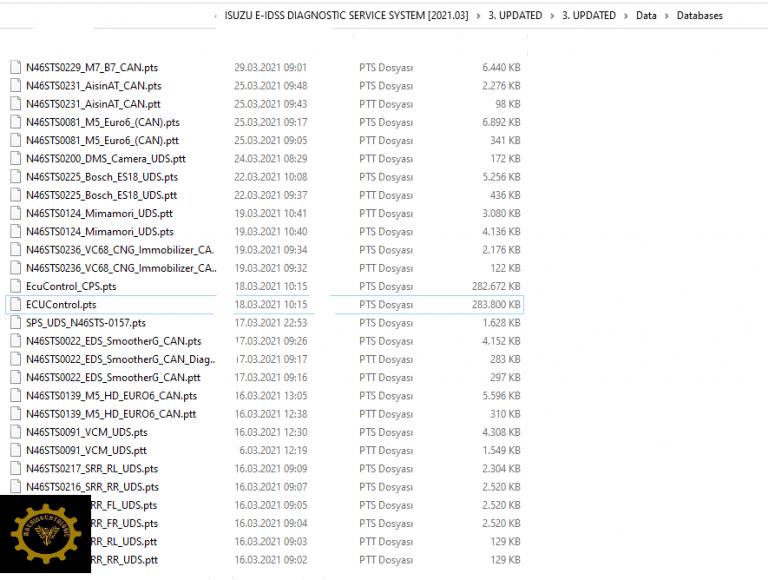Screen dimensions: 768x580
Task: Select file name ending RR_FL_UDS.pts
Action: 124,505
